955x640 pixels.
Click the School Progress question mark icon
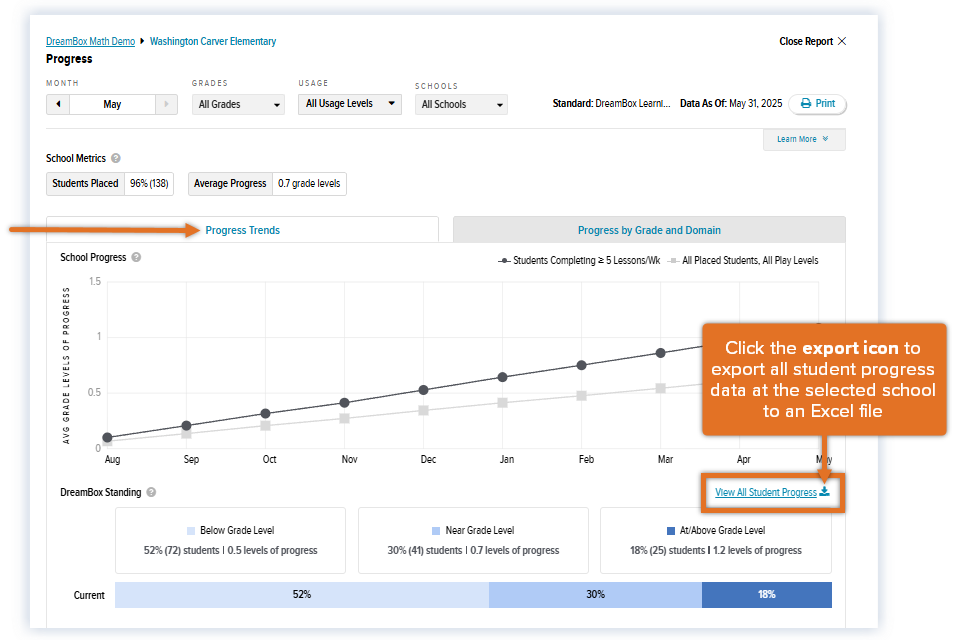[x=137, y=257]
